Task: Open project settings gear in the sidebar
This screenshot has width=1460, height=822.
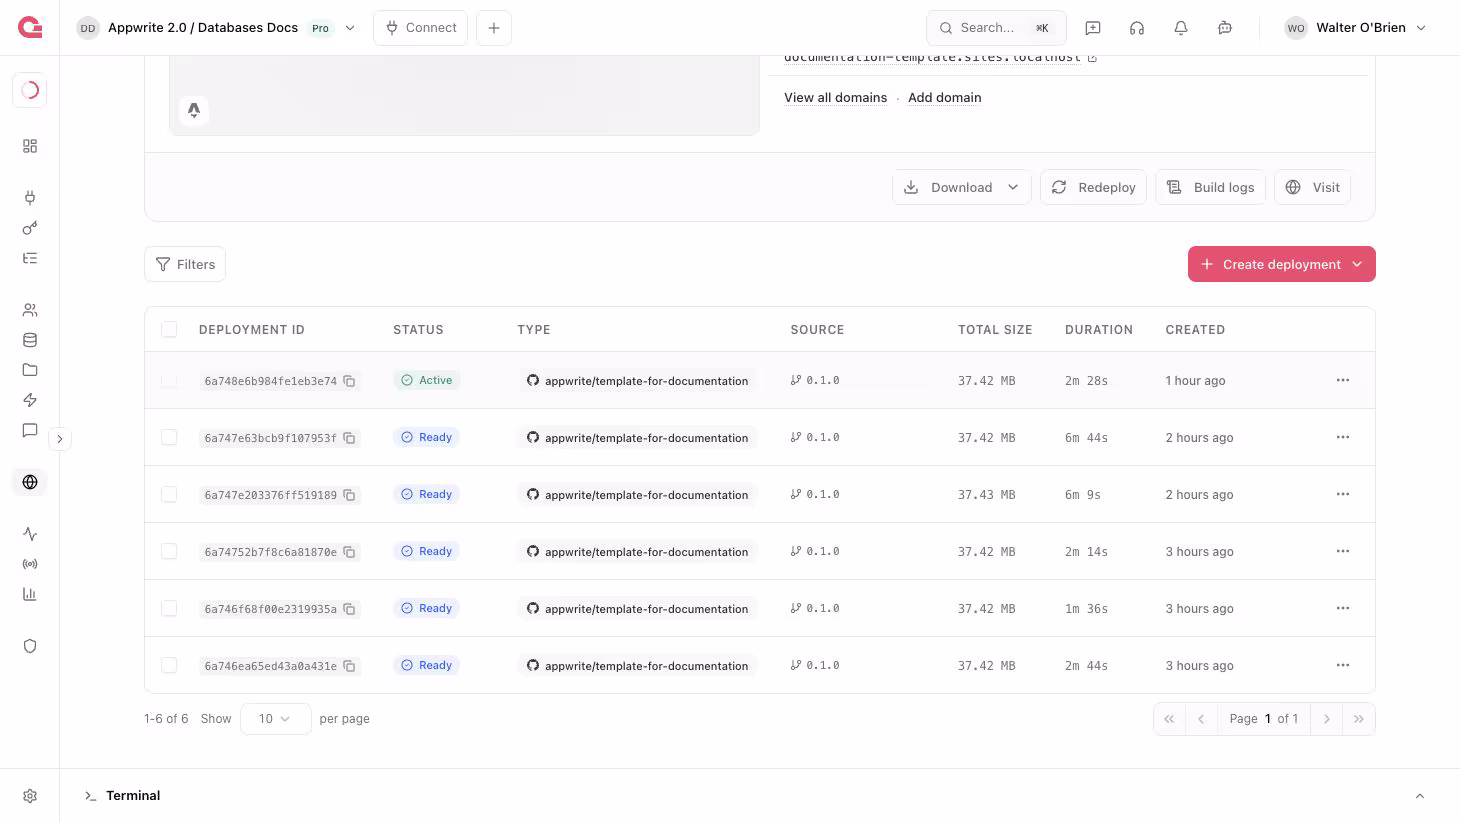Action: pyautogui.click(x=30, y=796)
